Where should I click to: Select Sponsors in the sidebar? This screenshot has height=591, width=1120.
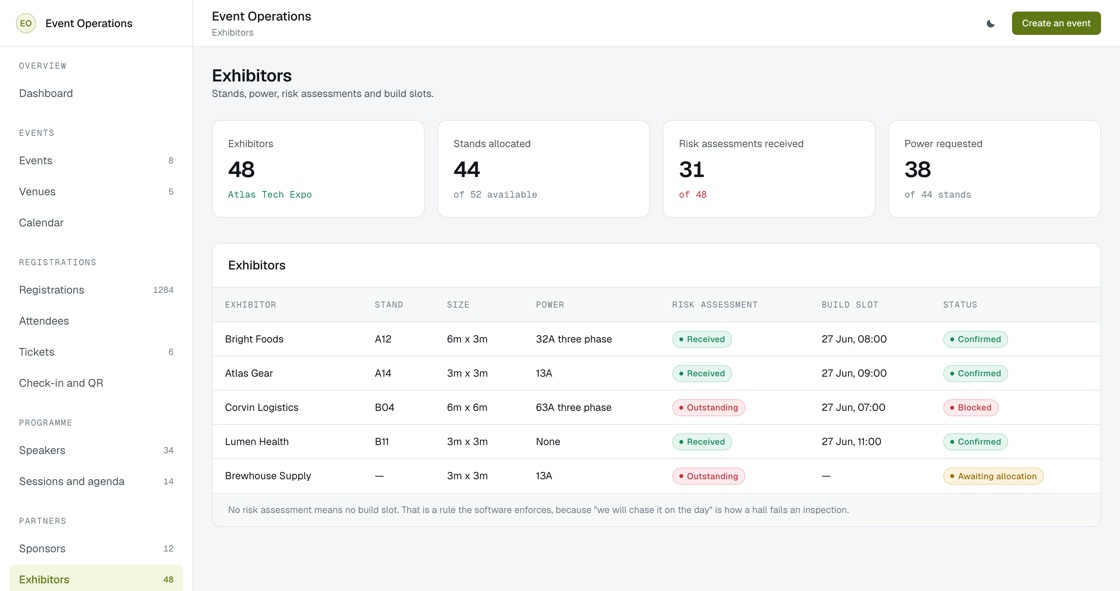point(96,549)
